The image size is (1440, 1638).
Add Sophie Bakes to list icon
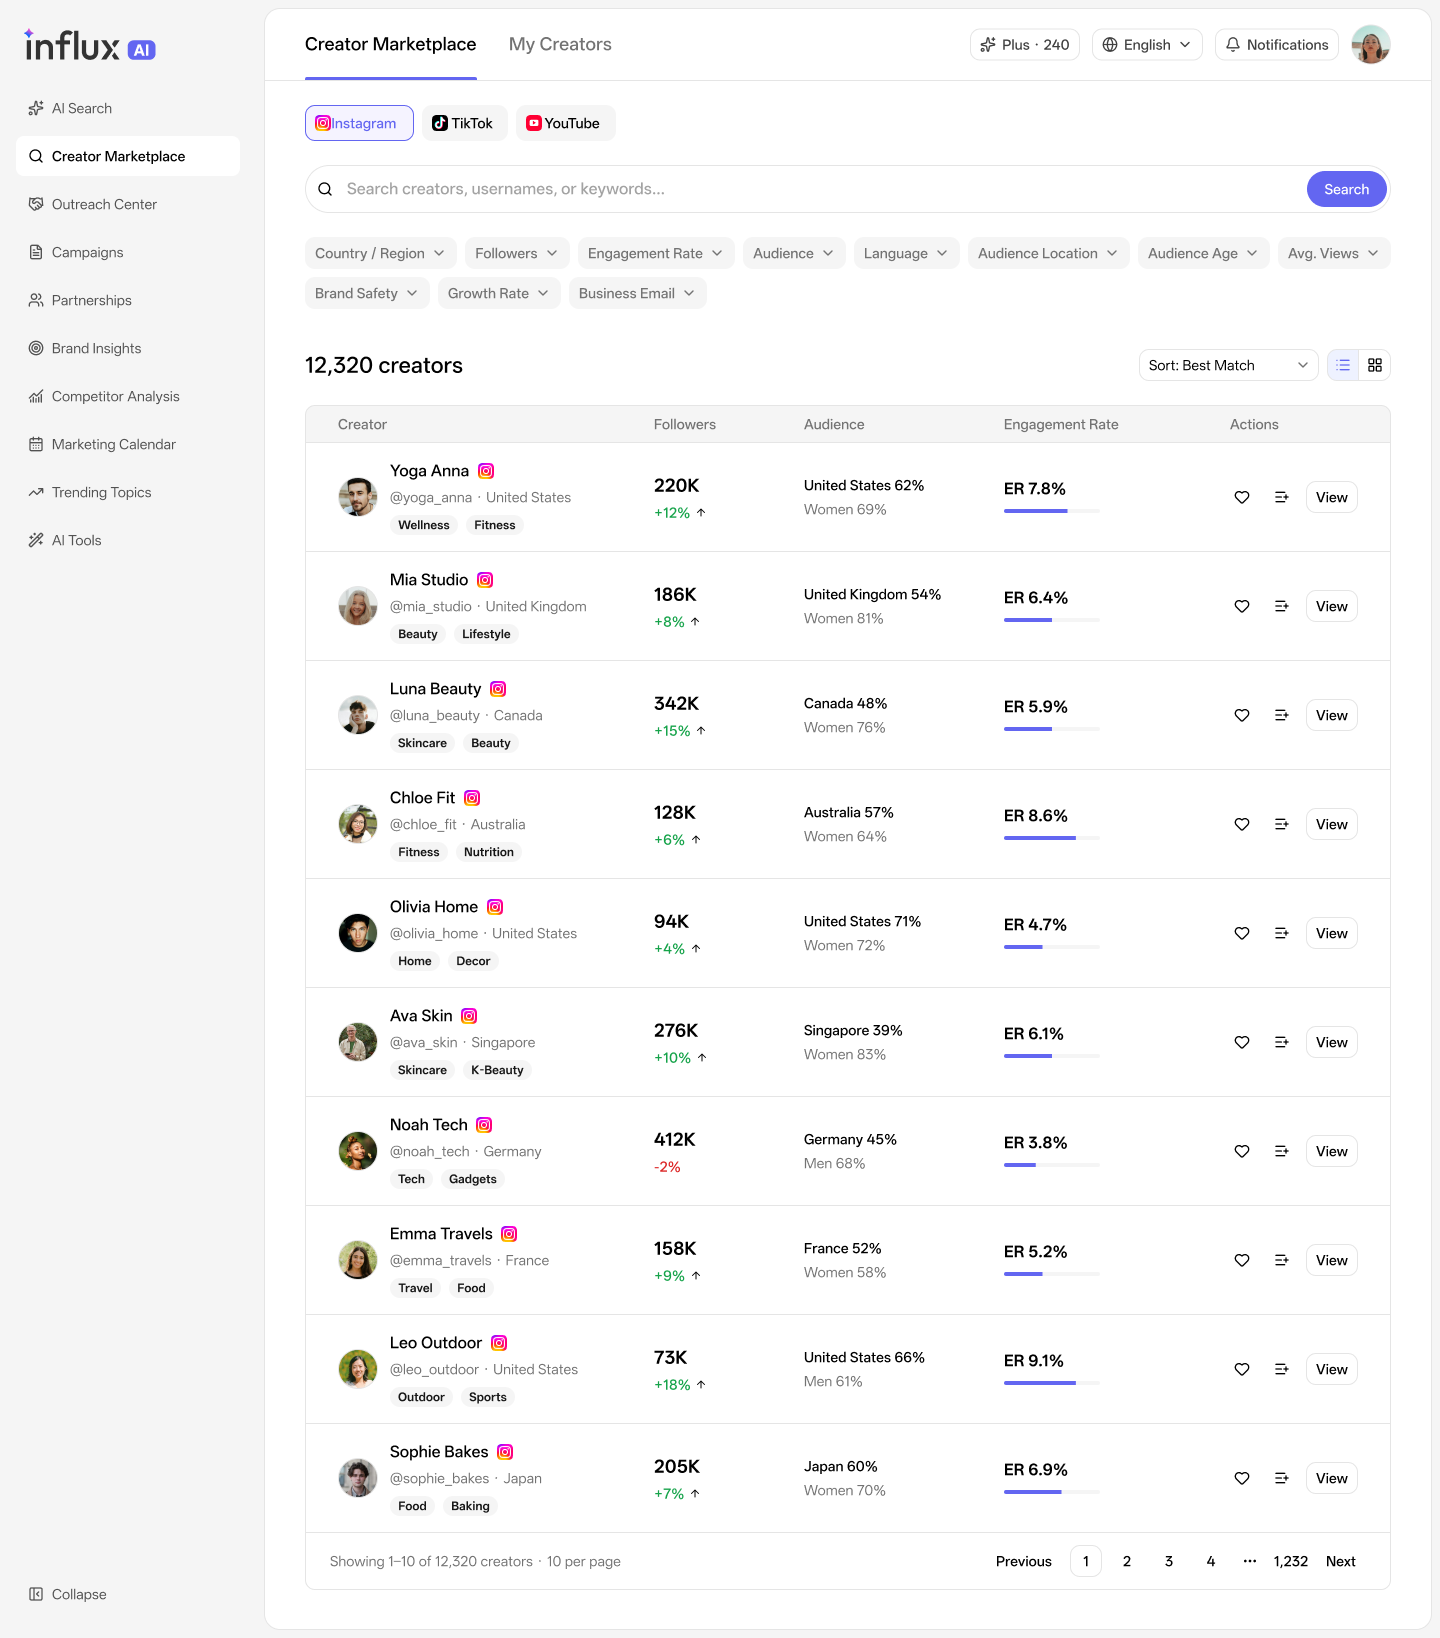pyautogui.click(x=1282, y=1478)
